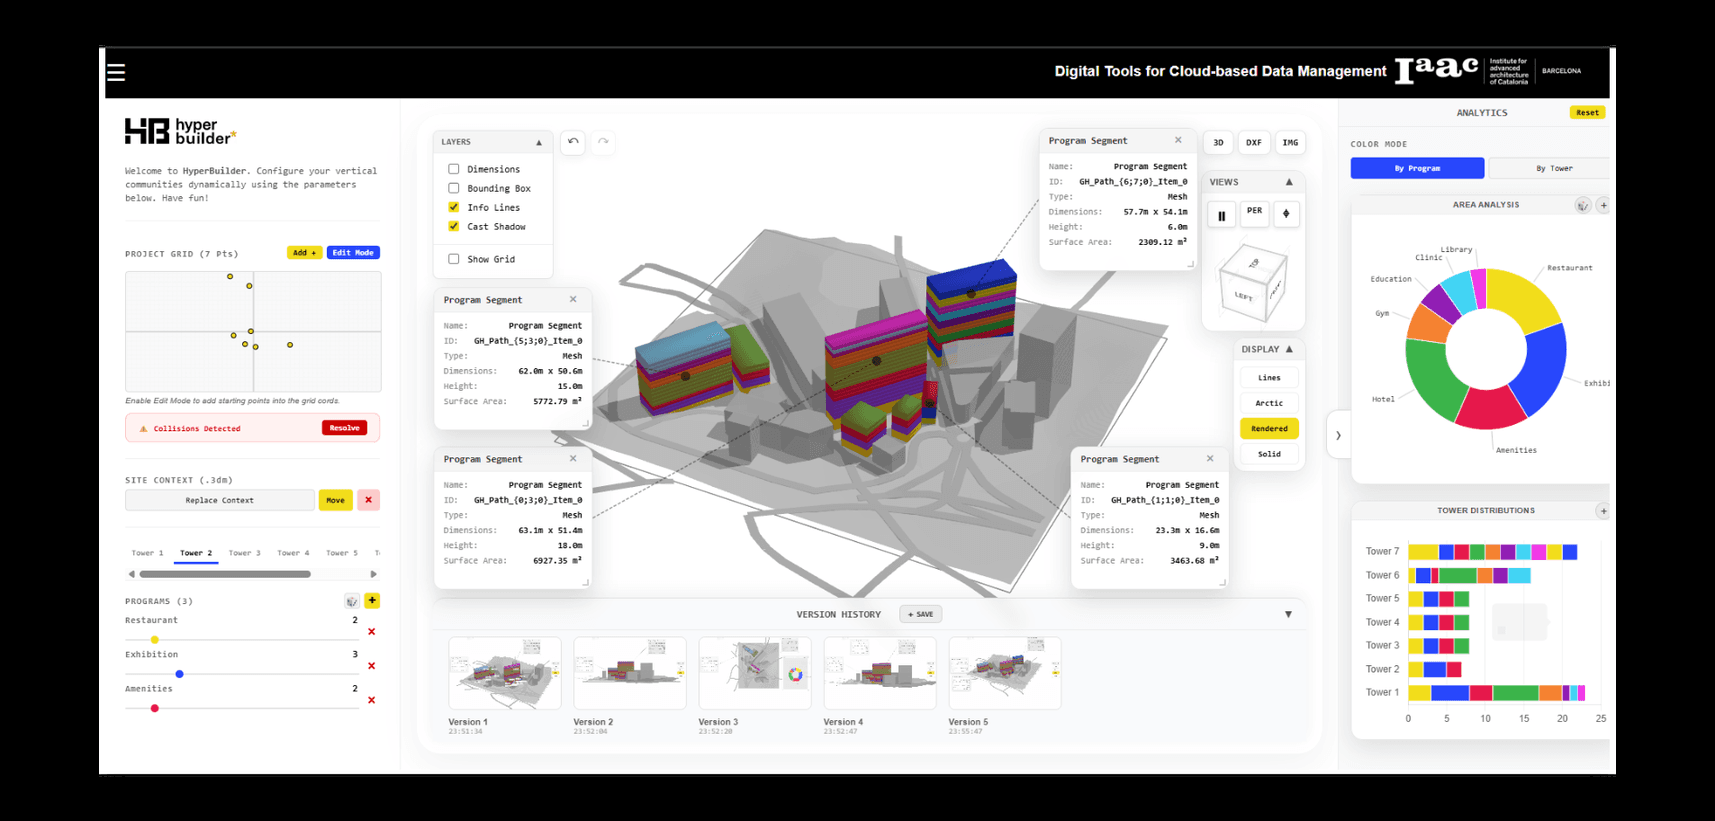Enable the Bounding Box checkbox
Screen dimensions: 1715x821
coord(454,188)
